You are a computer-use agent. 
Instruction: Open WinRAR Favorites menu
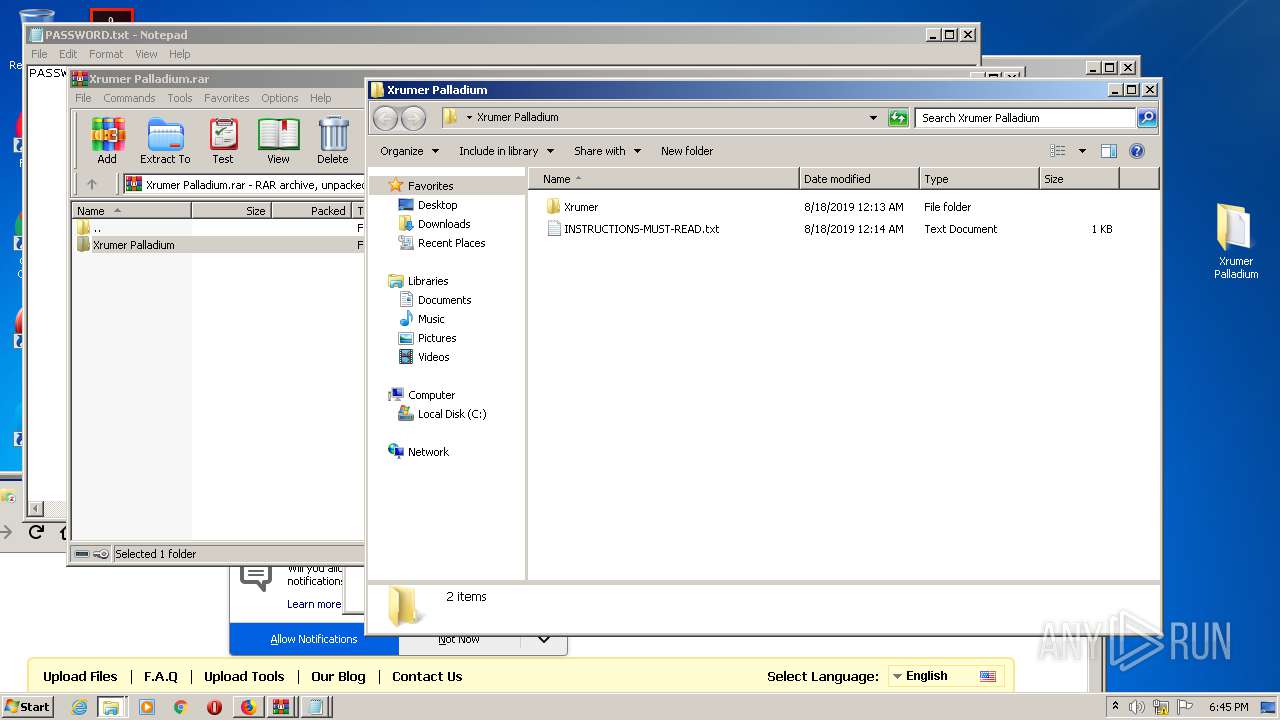[x=227, y=98]
